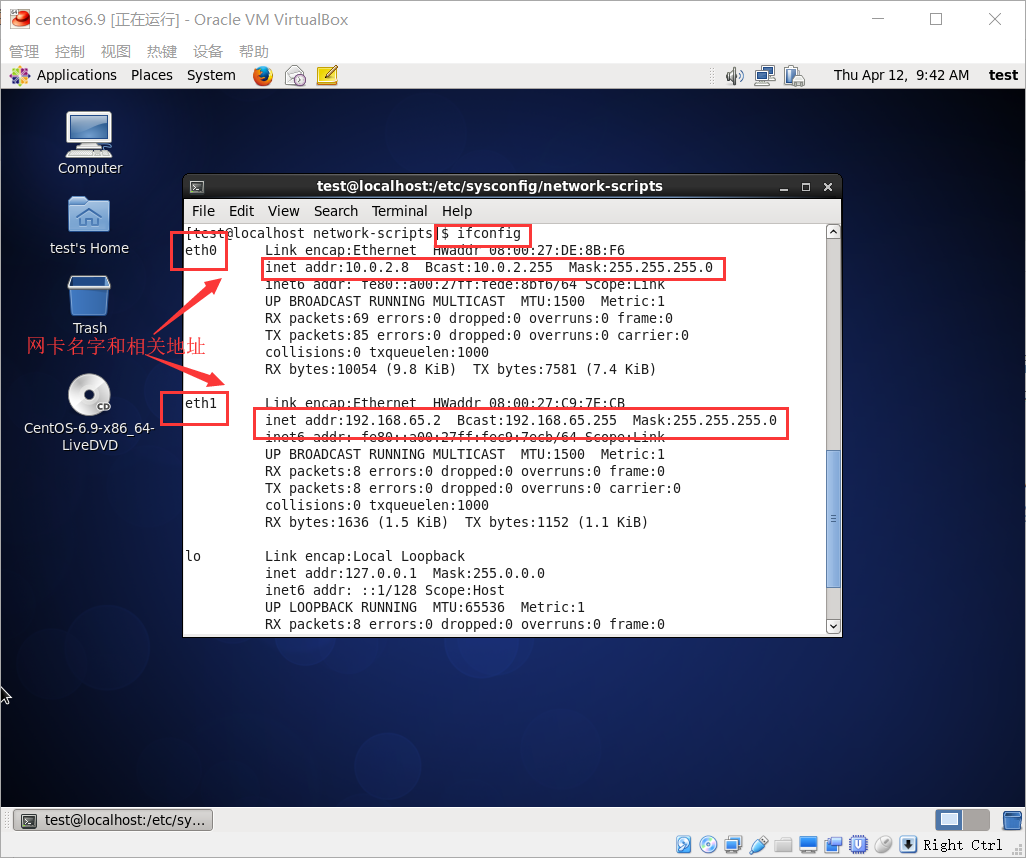Viewport: 1026px width, 858px height.
Task: Open VirtualBox 控制 menu
Action: (70, 52)
